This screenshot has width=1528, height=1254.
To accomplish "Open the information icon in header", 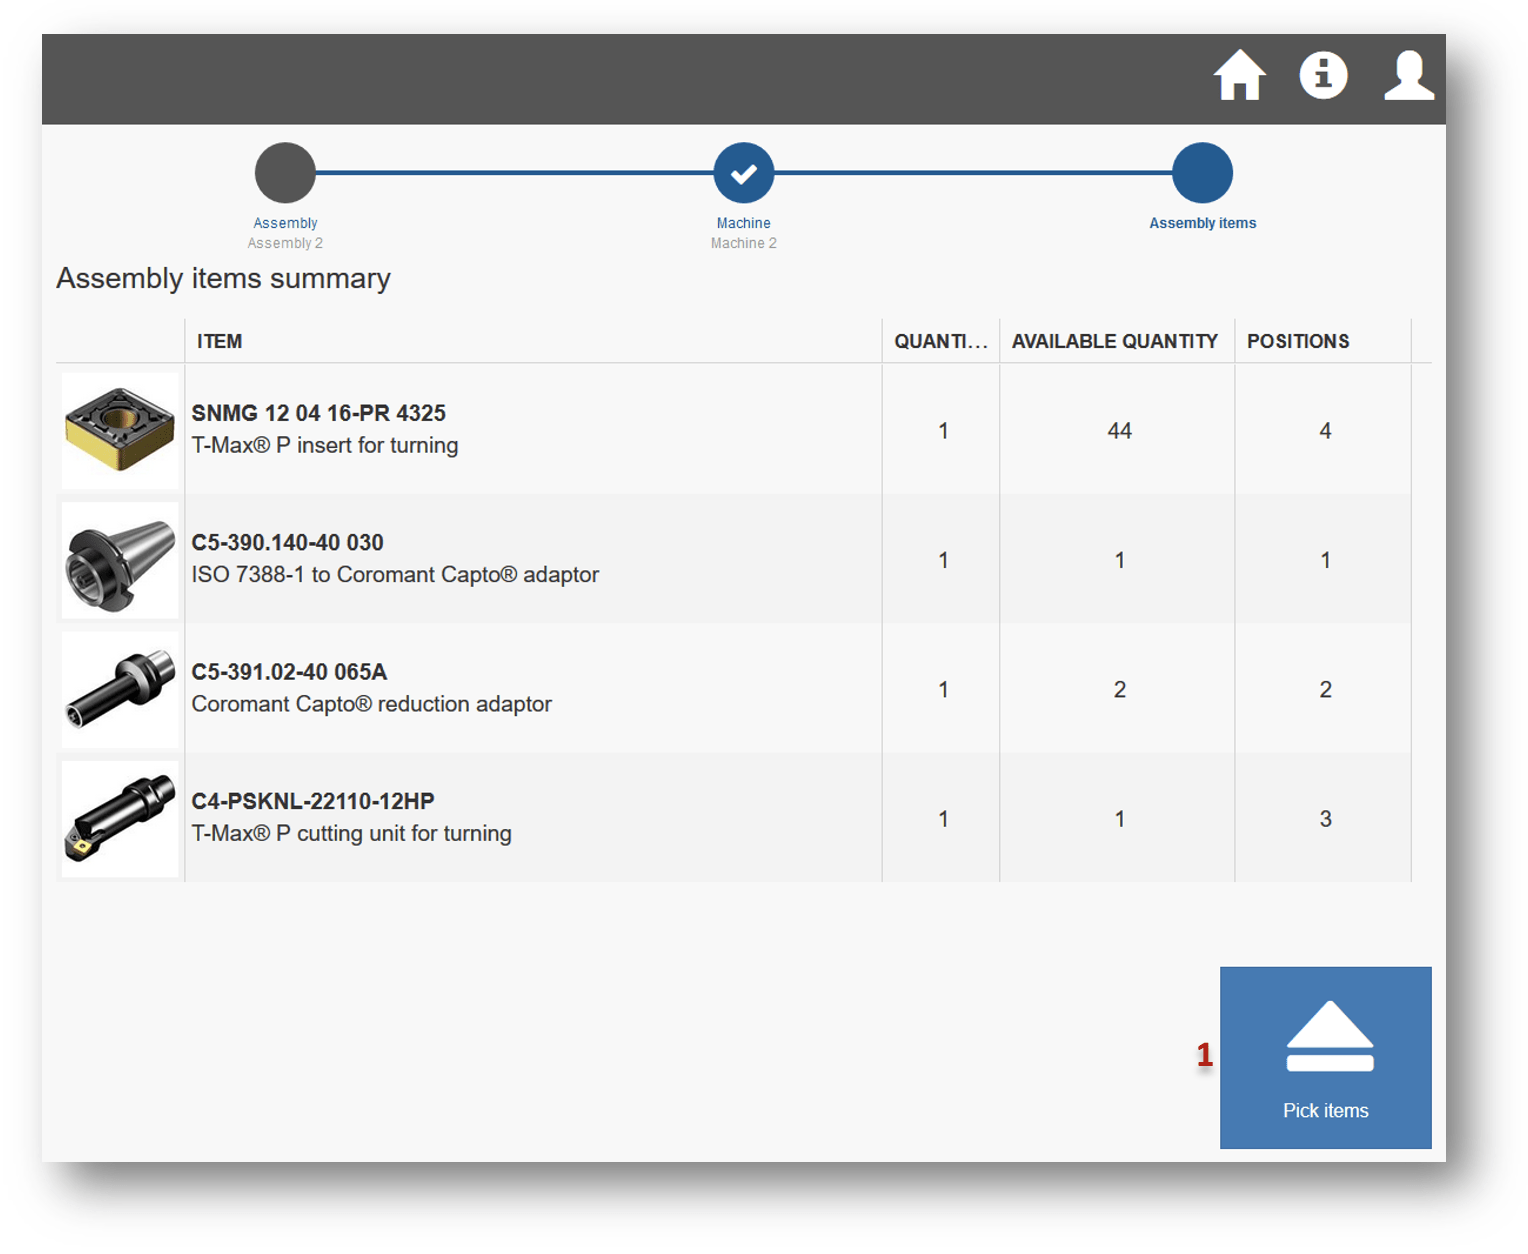I will (1323, 76).
